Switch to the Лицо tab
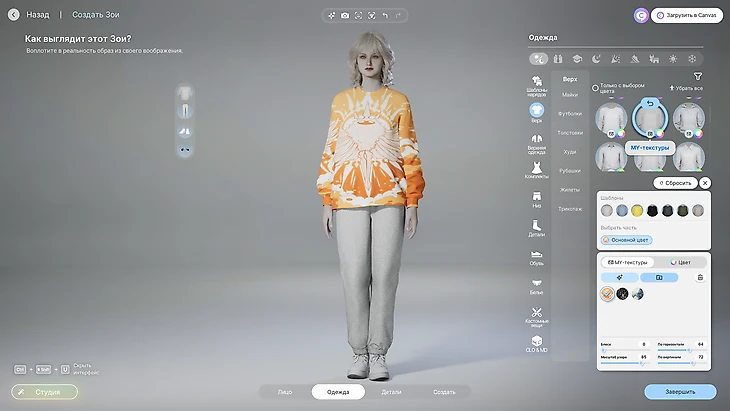Screen dimensions: 730x411 coord(285,392)
